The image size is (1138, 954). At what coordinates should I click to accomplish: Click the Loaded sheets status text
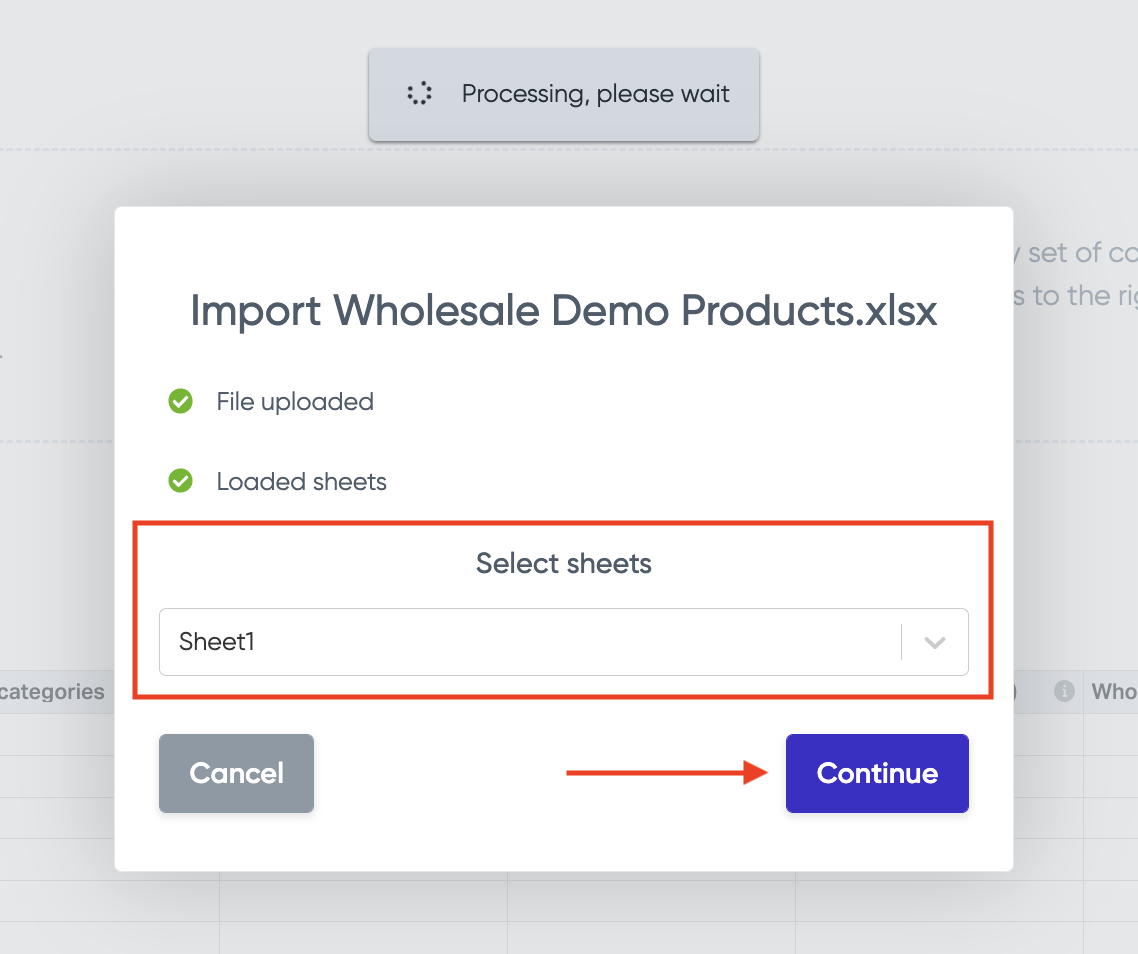301,481
